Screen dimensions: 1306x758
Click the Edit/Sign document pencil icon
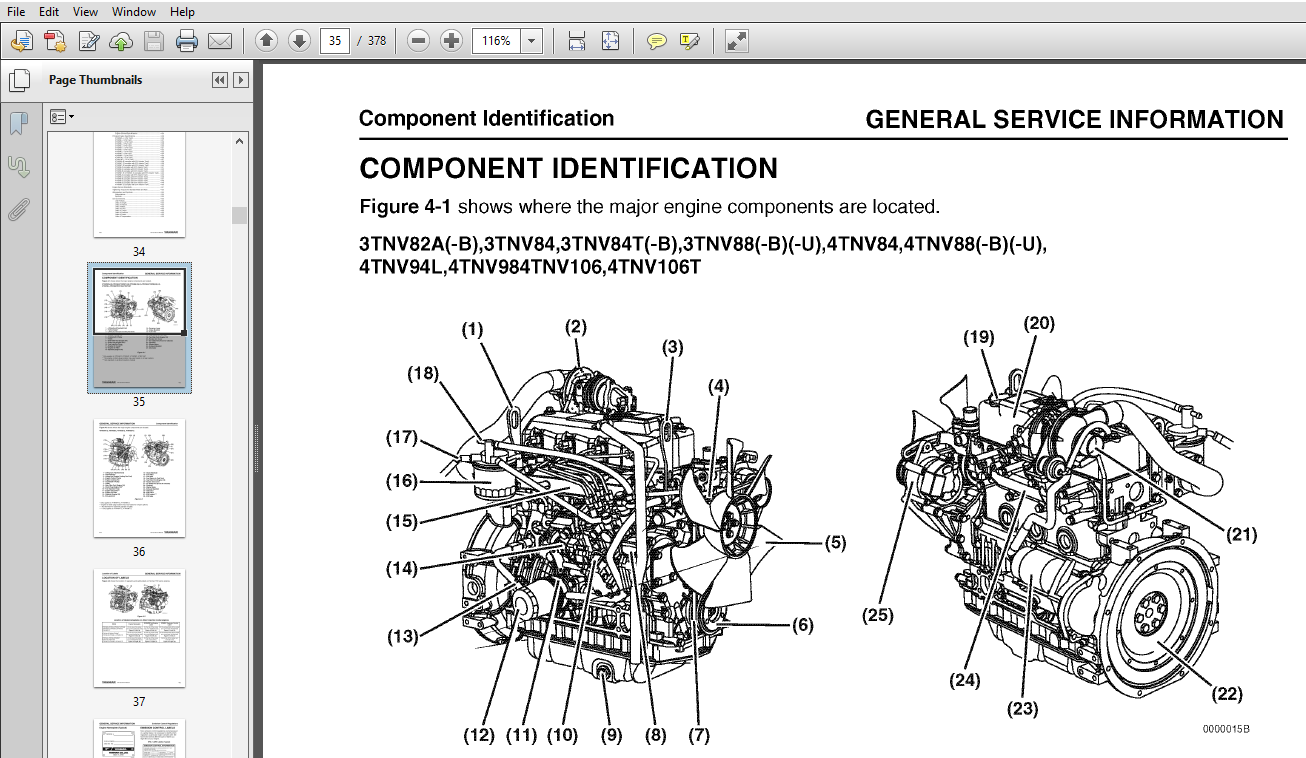tap(88, 41)
